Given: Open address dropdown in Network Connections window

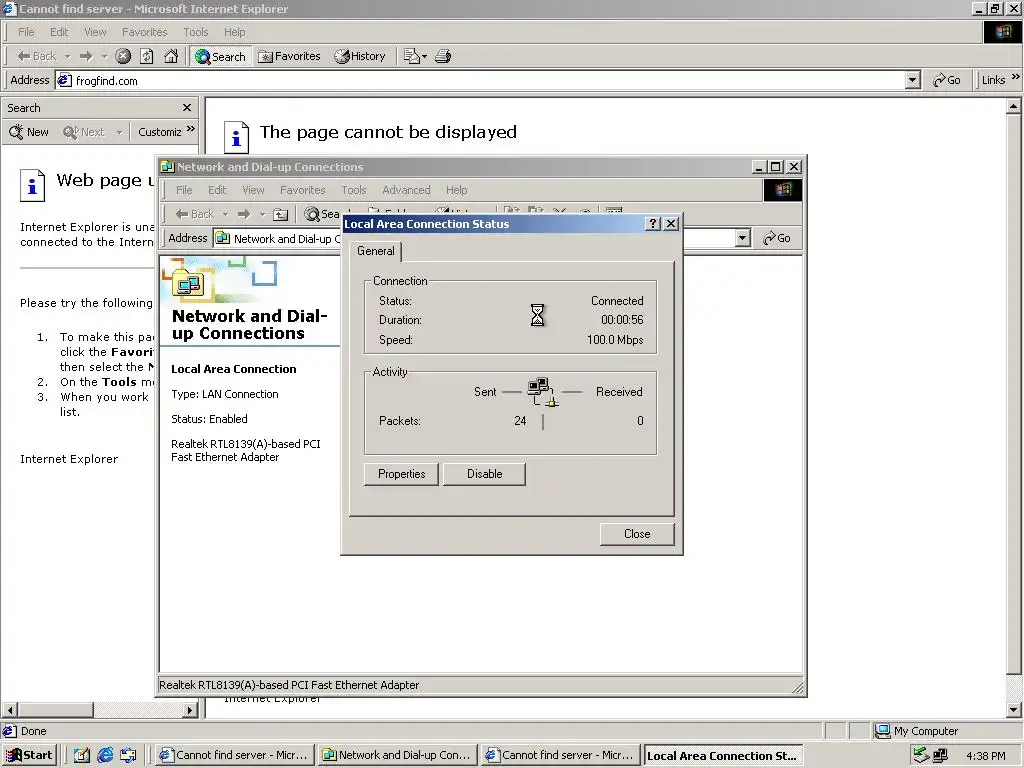Looking at the screenshot, I should click(743, 238).
